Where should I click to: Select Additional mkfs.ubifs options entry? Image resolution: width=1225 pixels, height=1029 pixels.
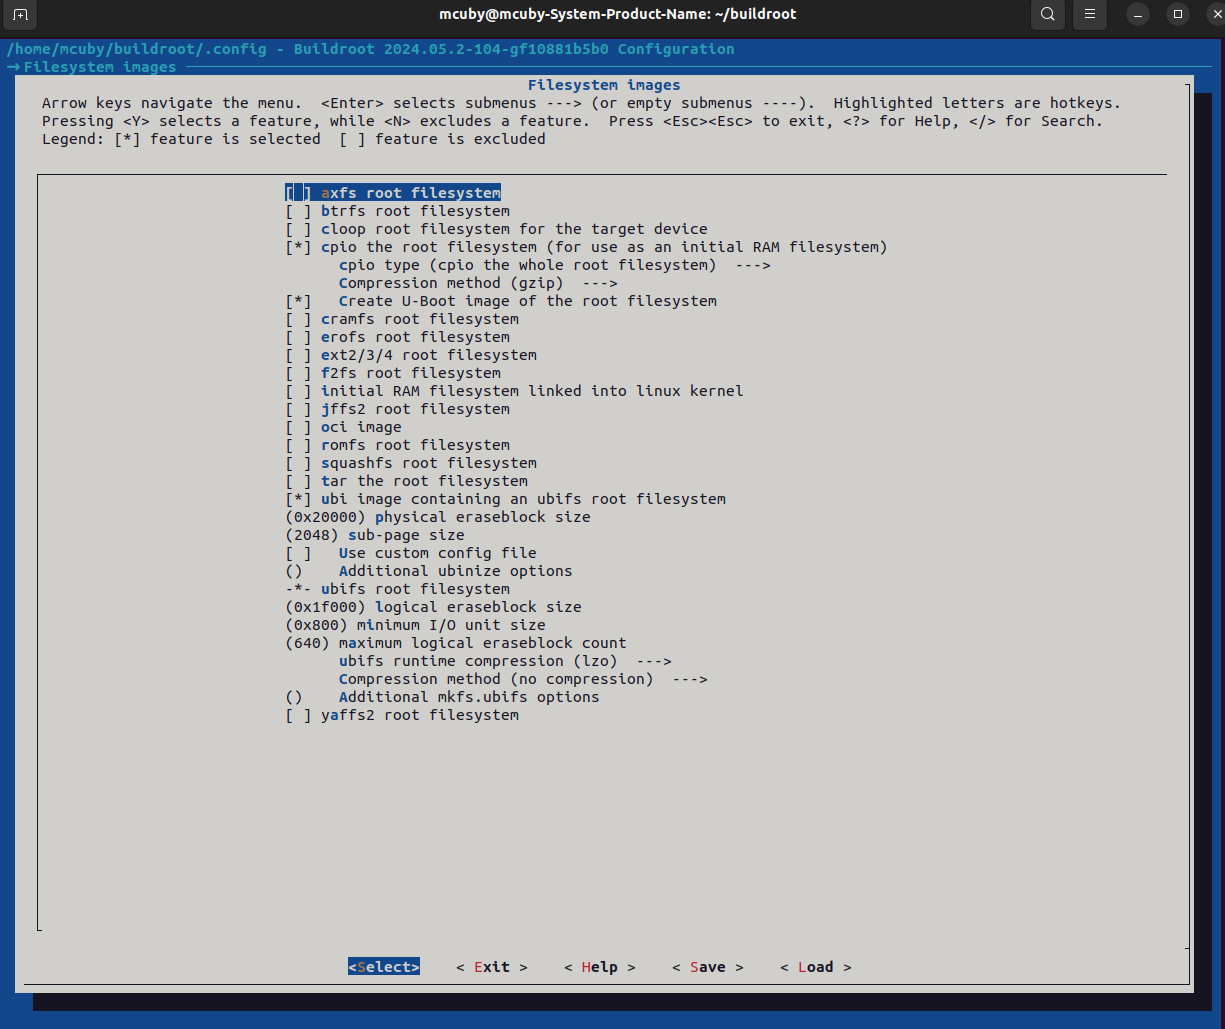pos(442,697)
